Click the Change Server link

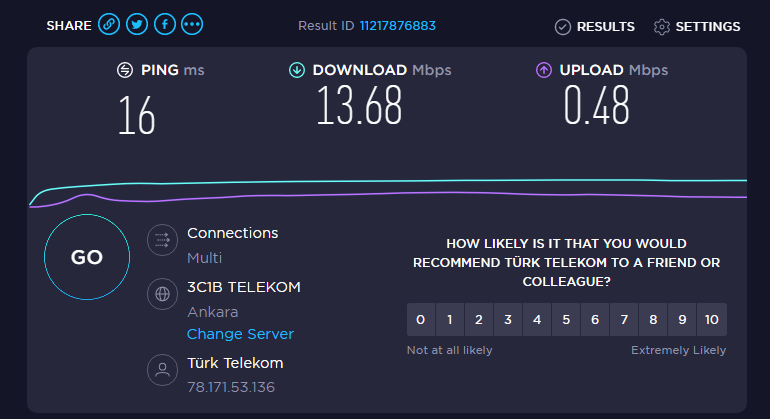(x=240, y=334)
